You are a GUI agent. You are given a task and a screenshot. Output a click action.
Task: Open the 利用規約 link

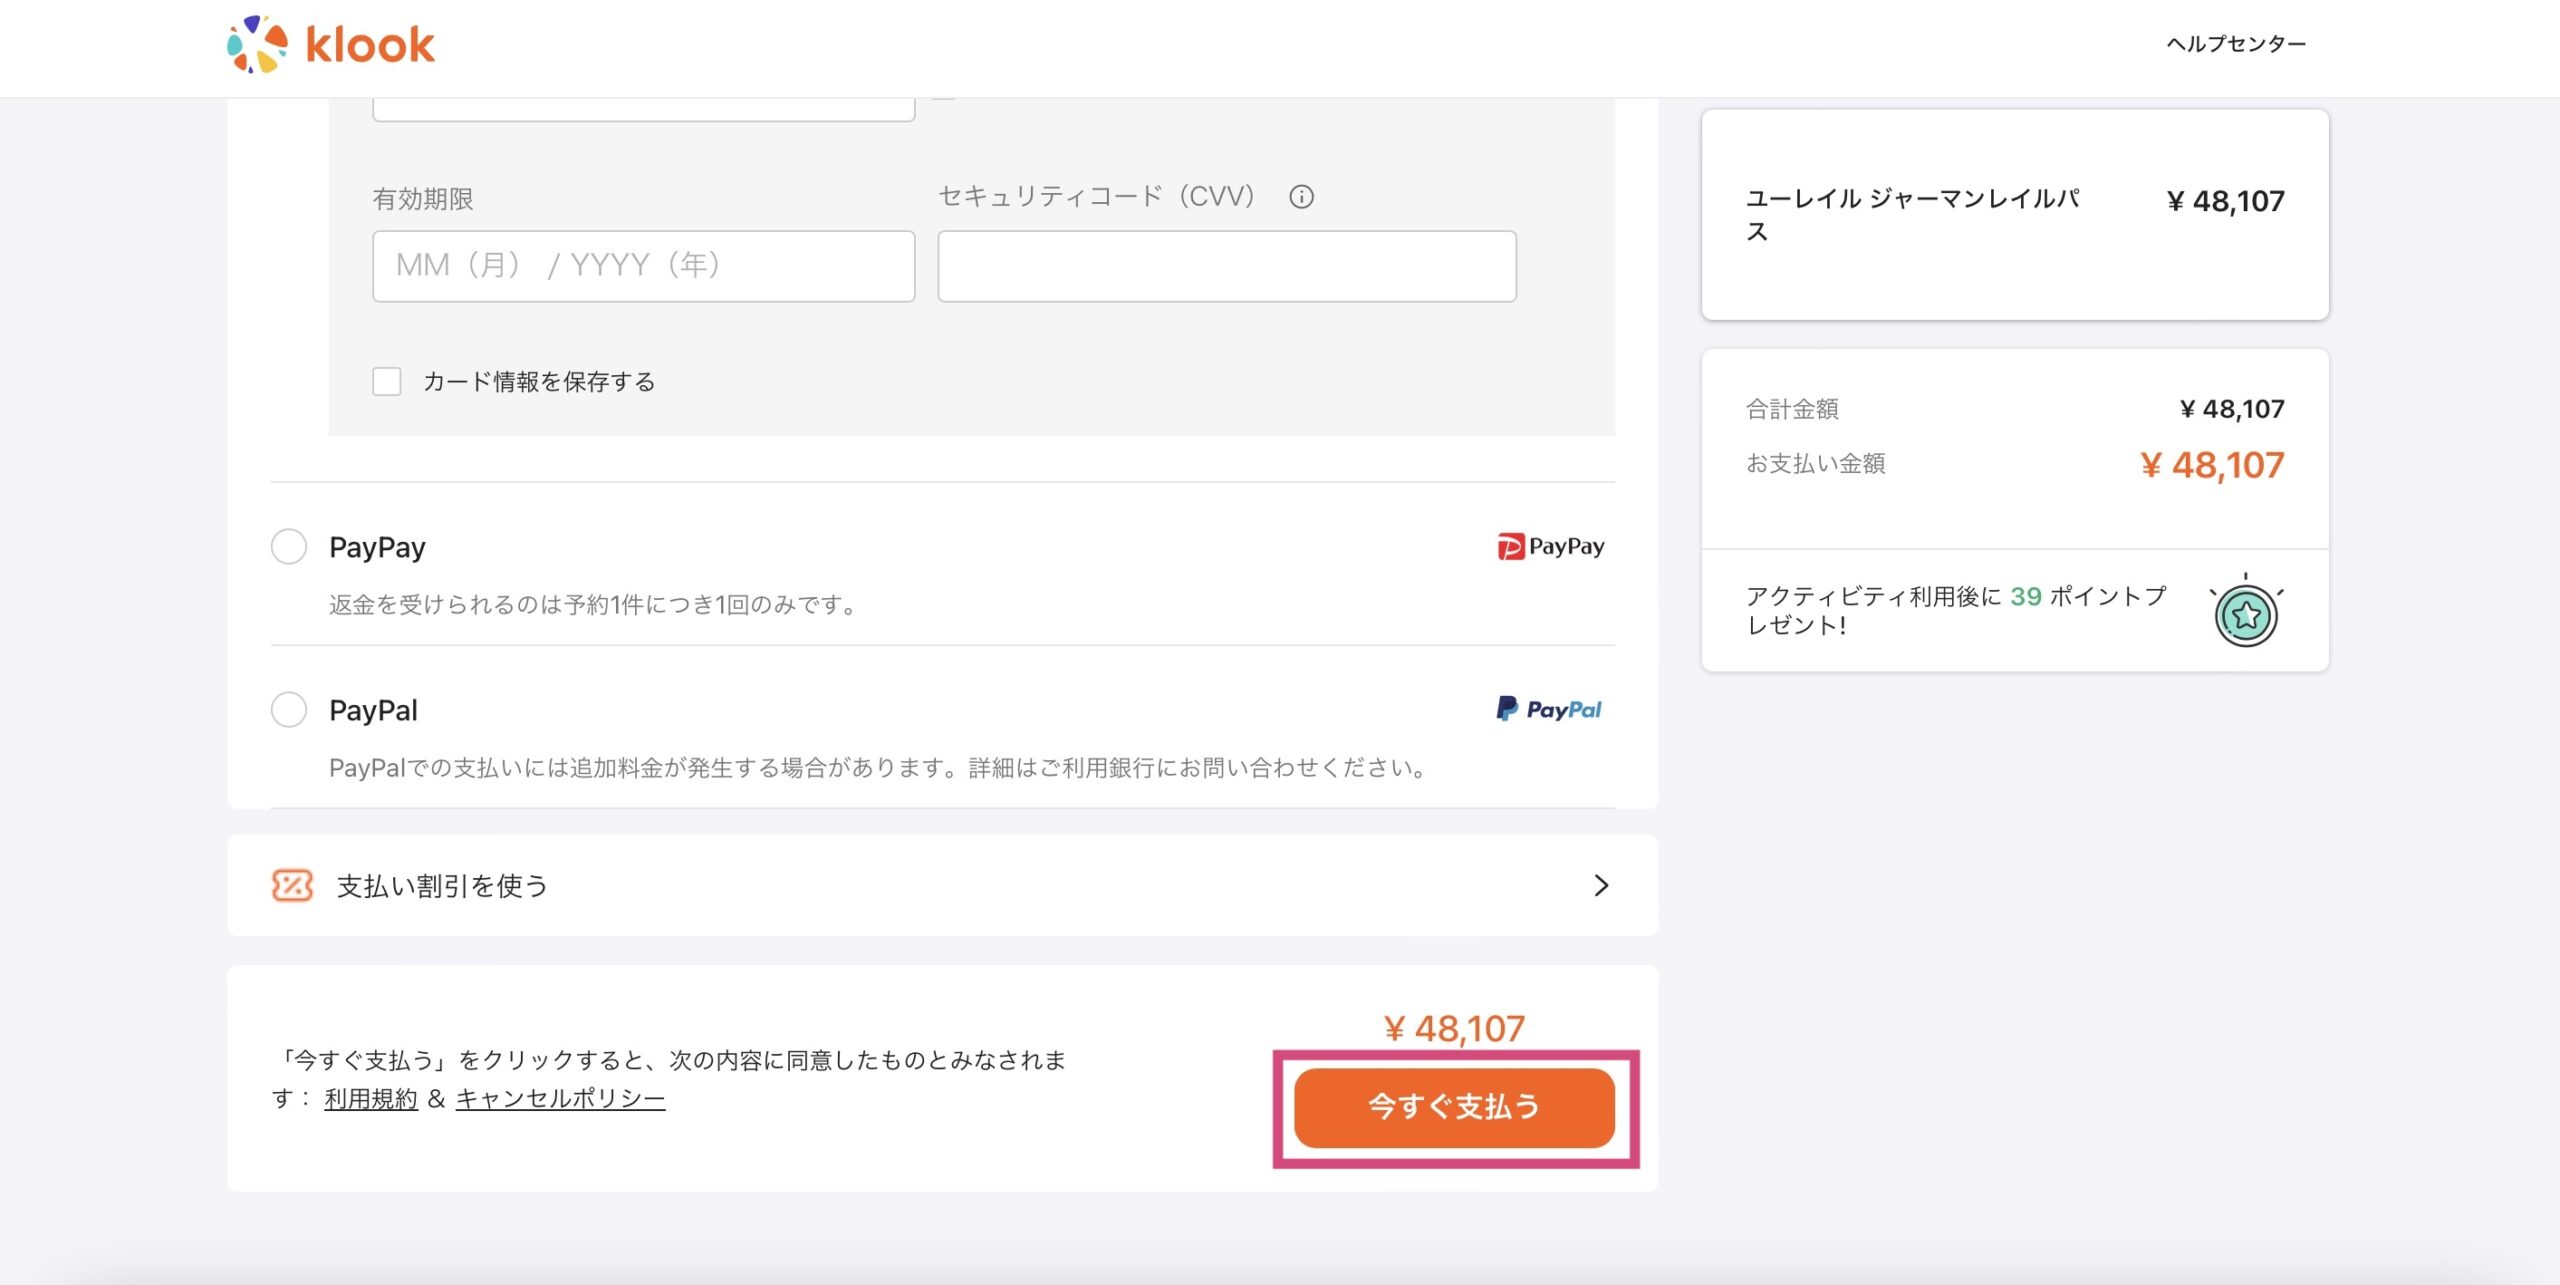click(371, 1098)
